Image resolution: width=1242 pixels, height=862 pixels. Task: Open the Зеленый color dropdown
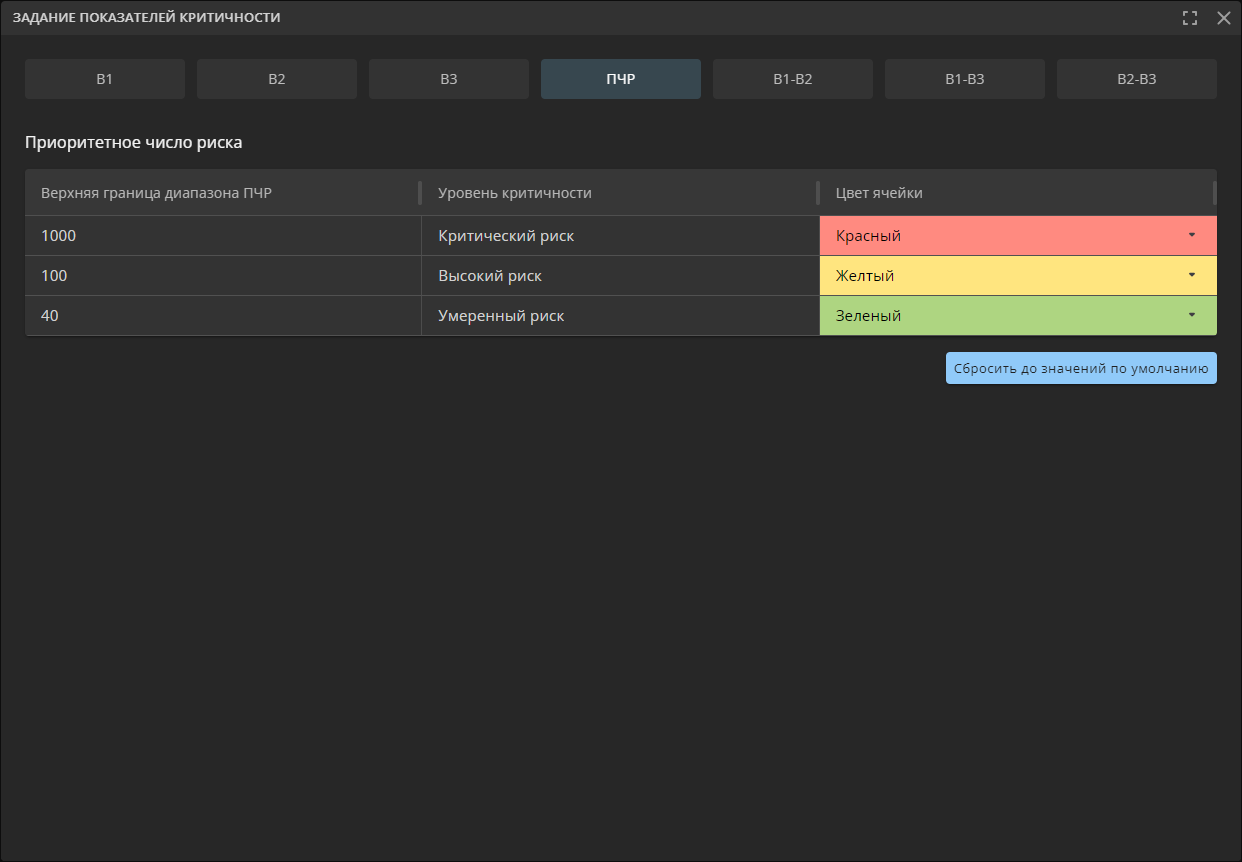(x=1018, y=316)
